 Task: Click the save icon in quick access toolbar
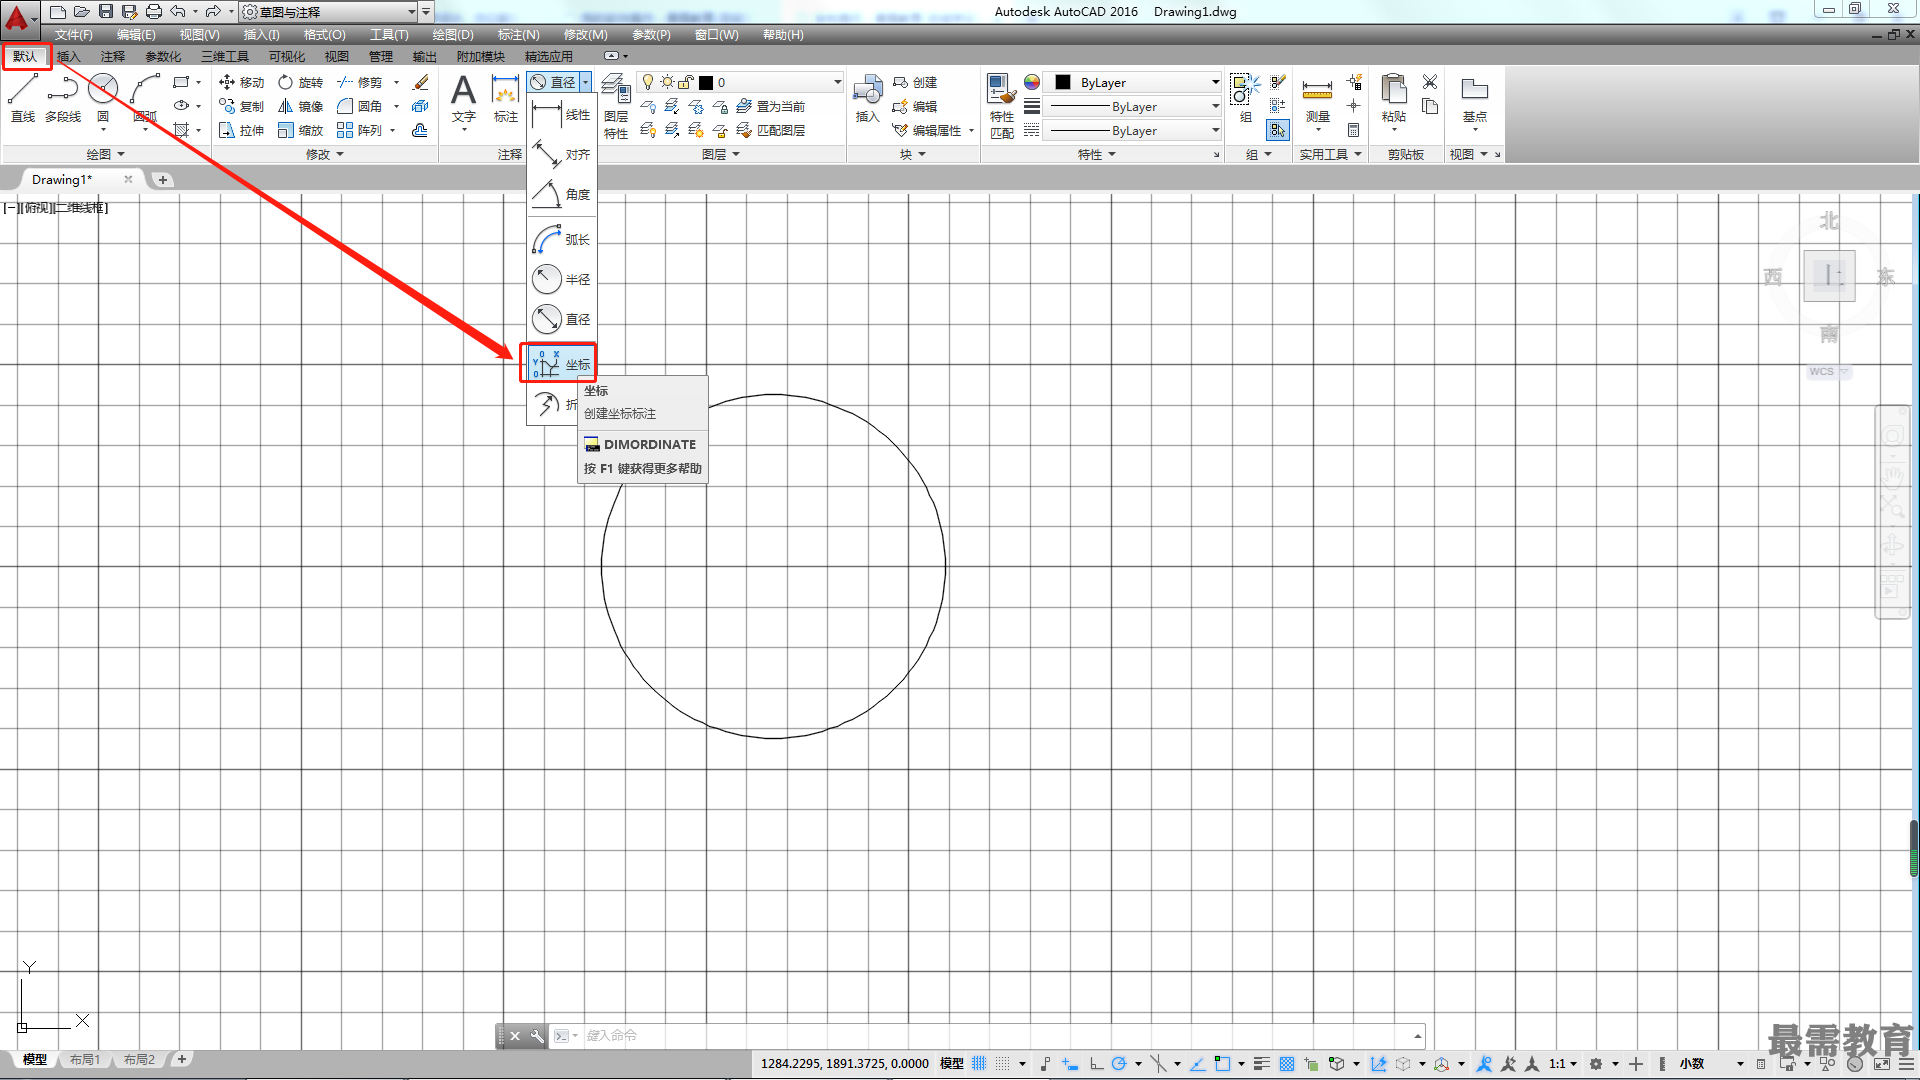[106, 12]
